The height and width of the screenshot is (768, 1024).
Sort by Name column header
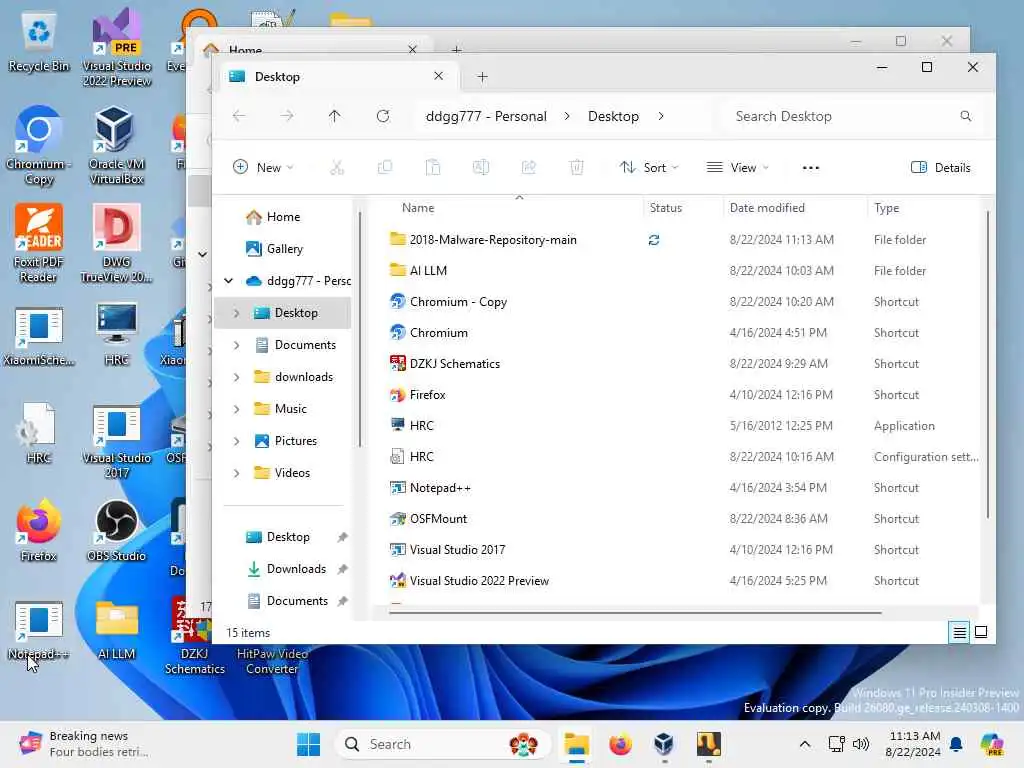pos(418,208)
